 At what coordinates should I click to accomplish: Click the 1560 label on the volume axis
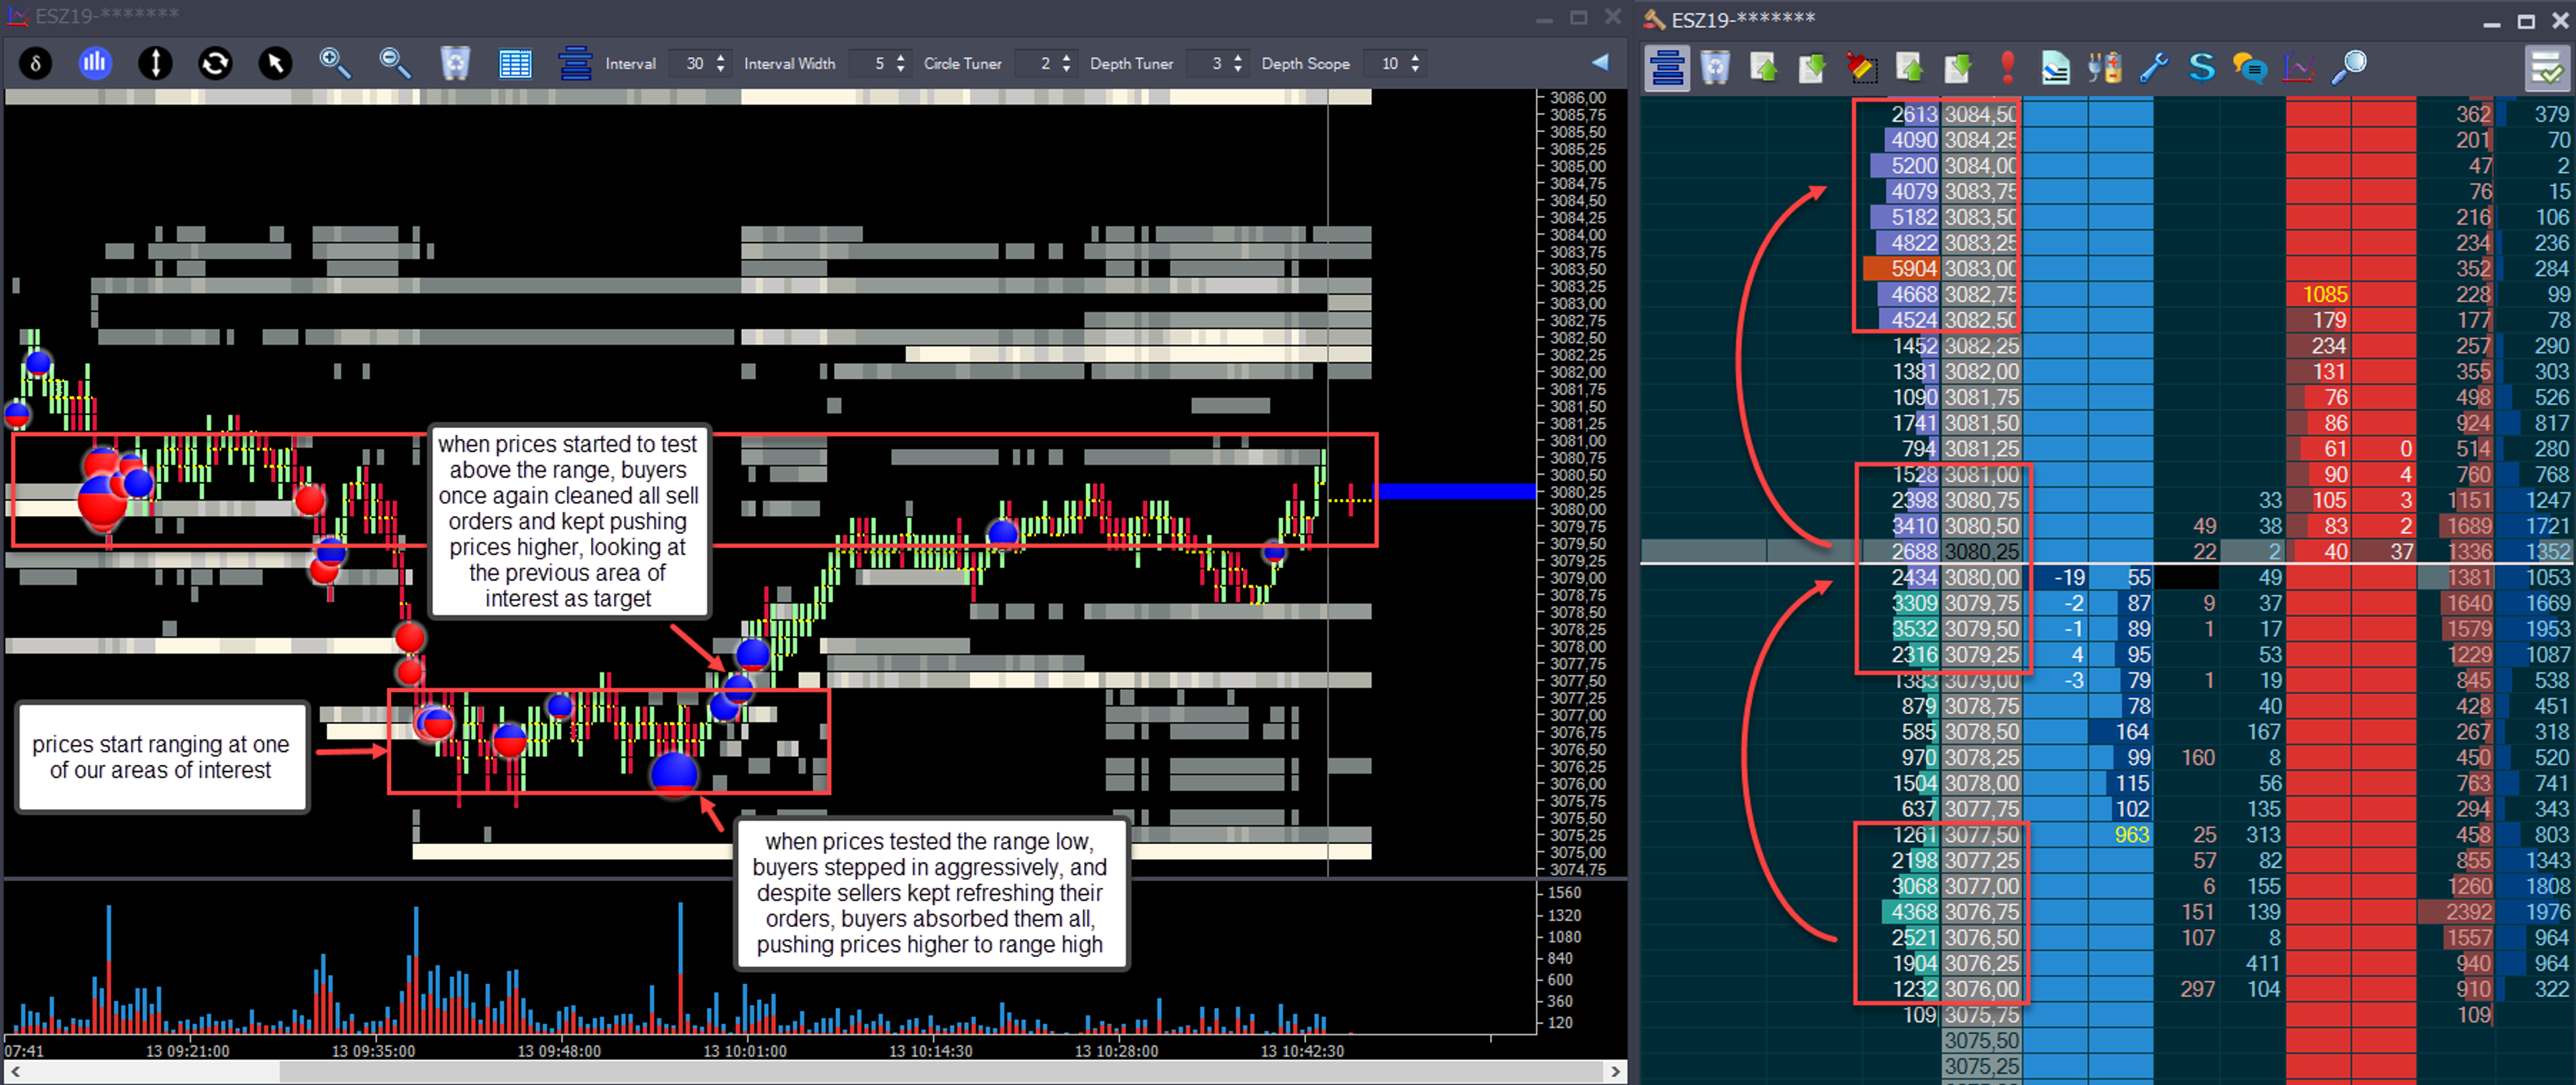click(1564, 893)
